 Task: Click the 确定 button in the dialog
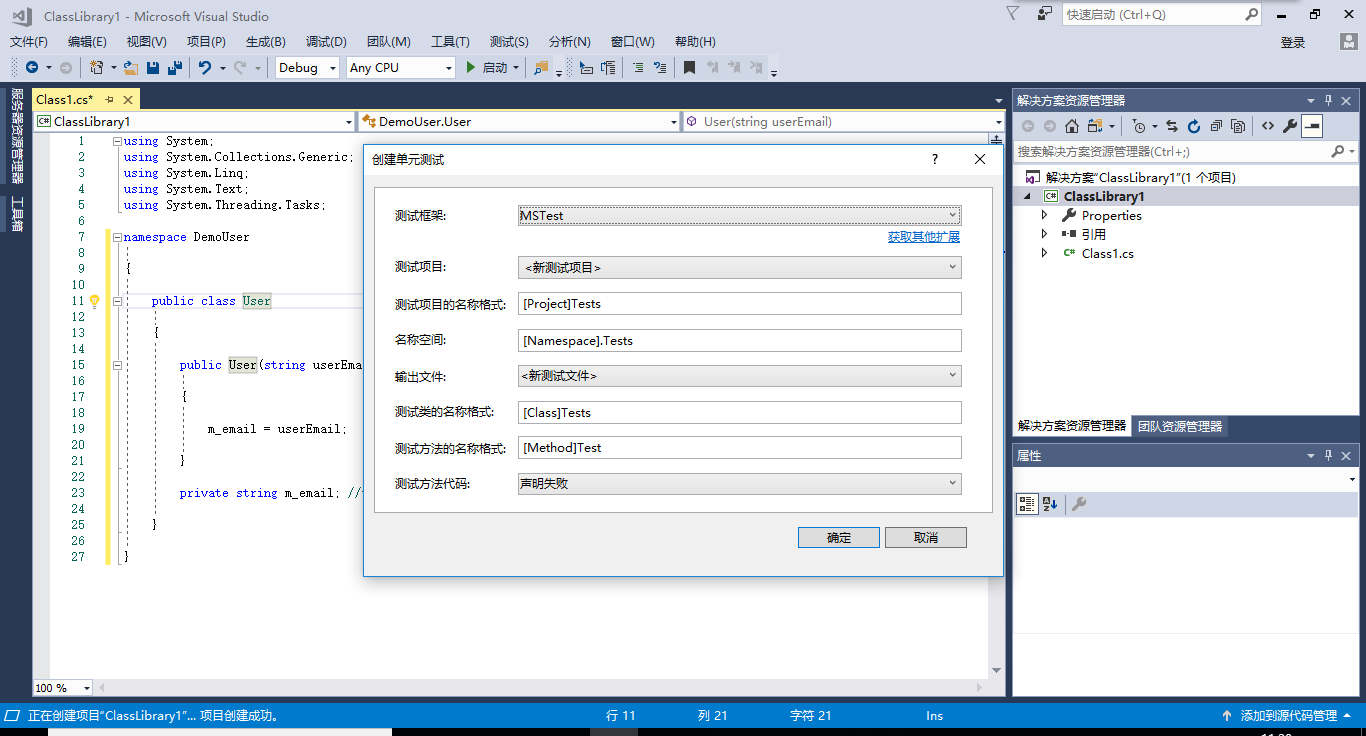click(838, 538)
